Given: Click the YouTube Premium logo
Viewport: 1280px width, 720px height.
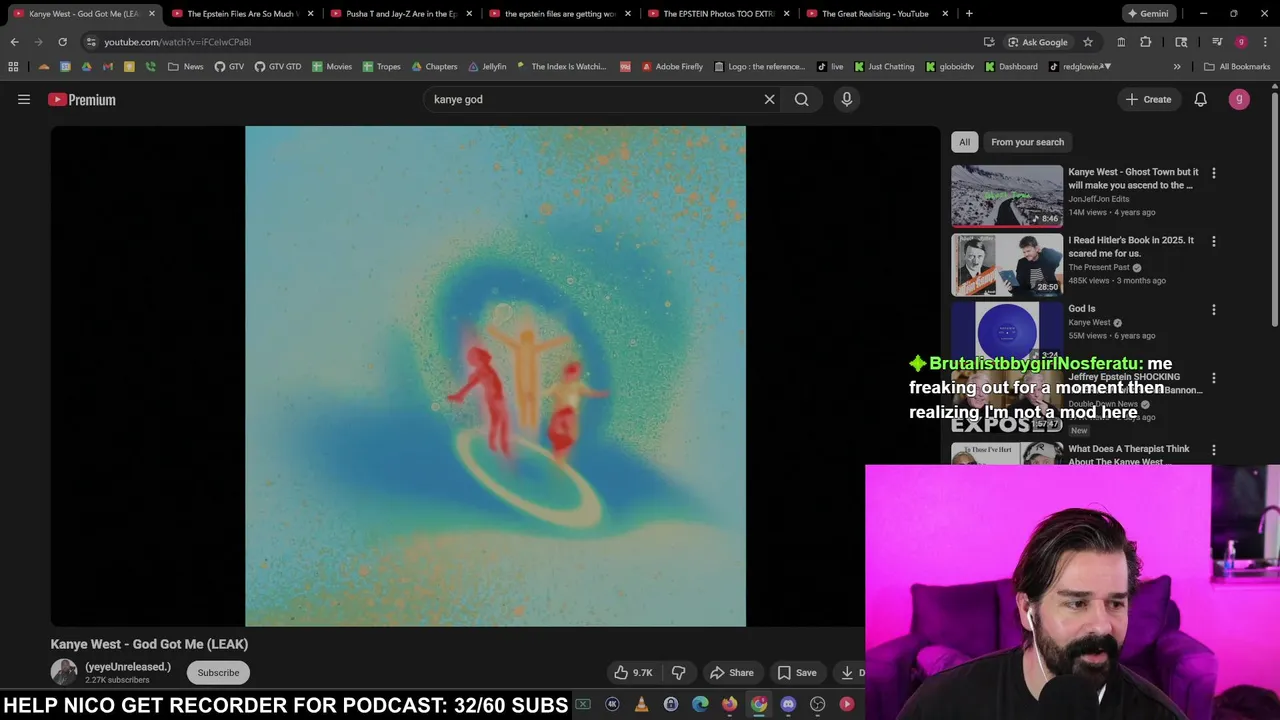Looking at the screenshot, I should pyautogui.click(x=82, y=99).
